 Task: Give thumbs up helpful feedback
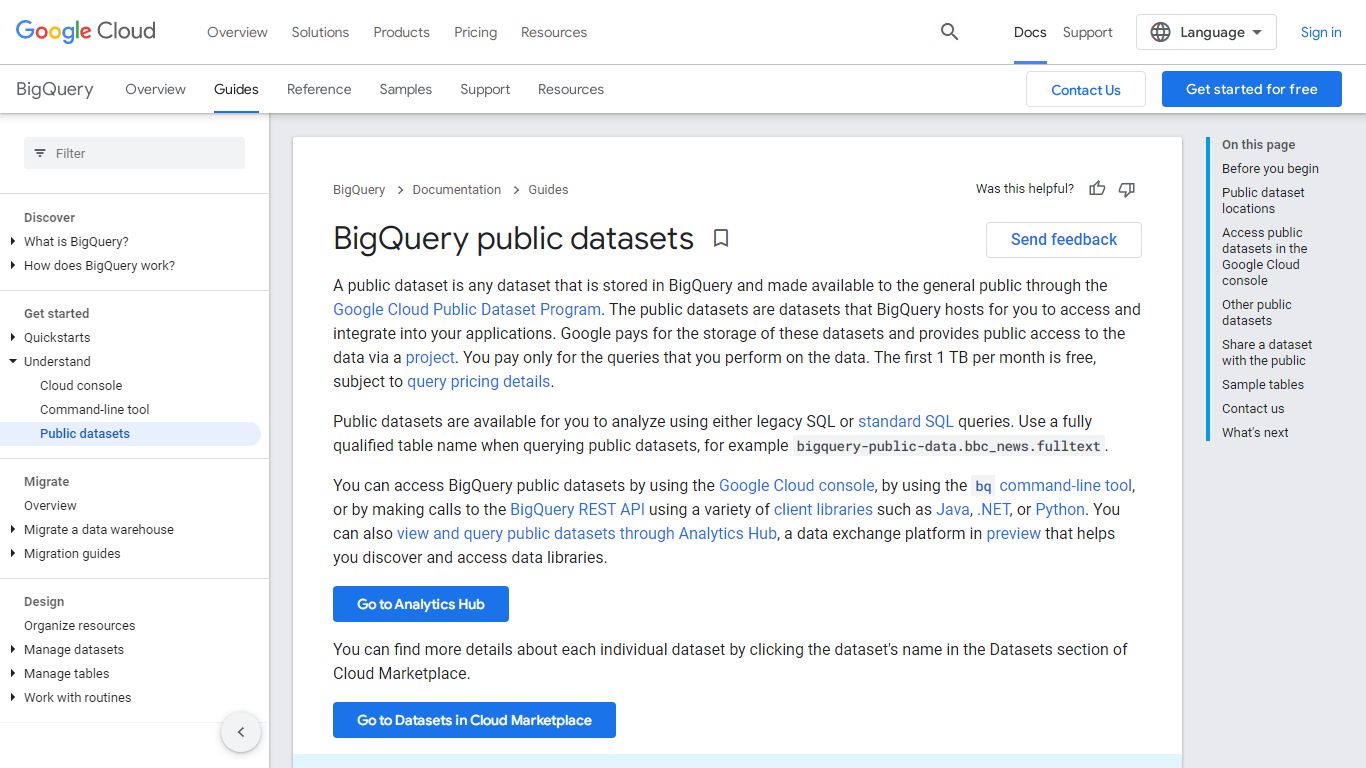(1097, 189)
